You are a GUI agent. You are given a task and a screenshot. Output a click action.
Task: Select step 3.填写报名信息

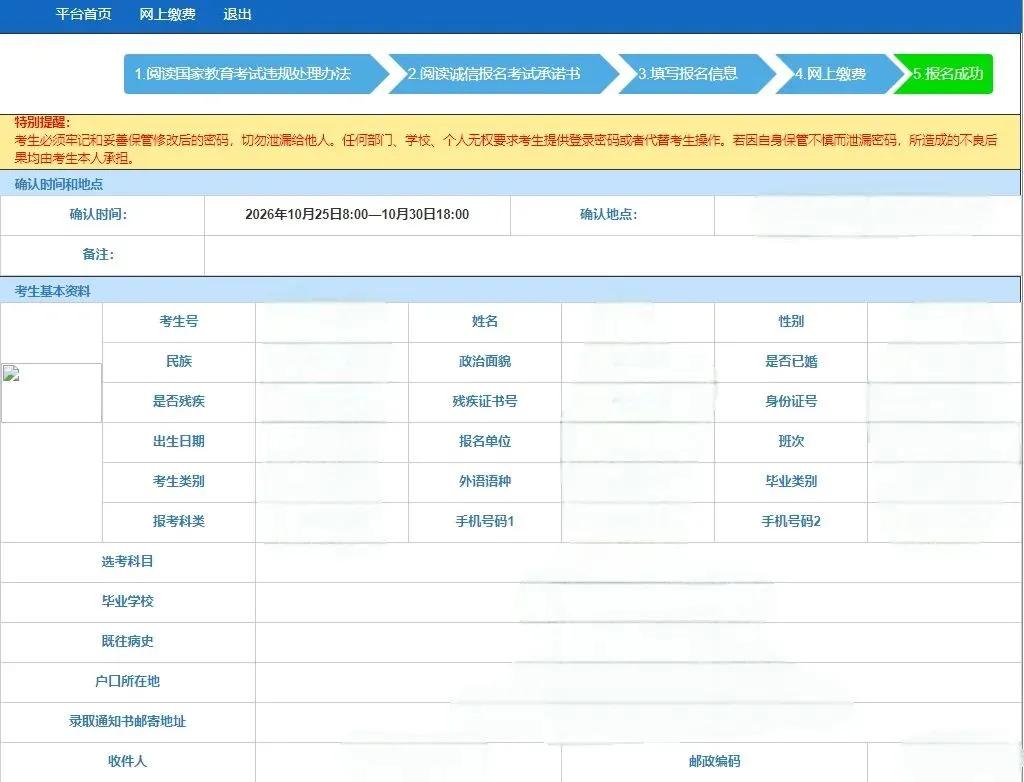[696, 74]
